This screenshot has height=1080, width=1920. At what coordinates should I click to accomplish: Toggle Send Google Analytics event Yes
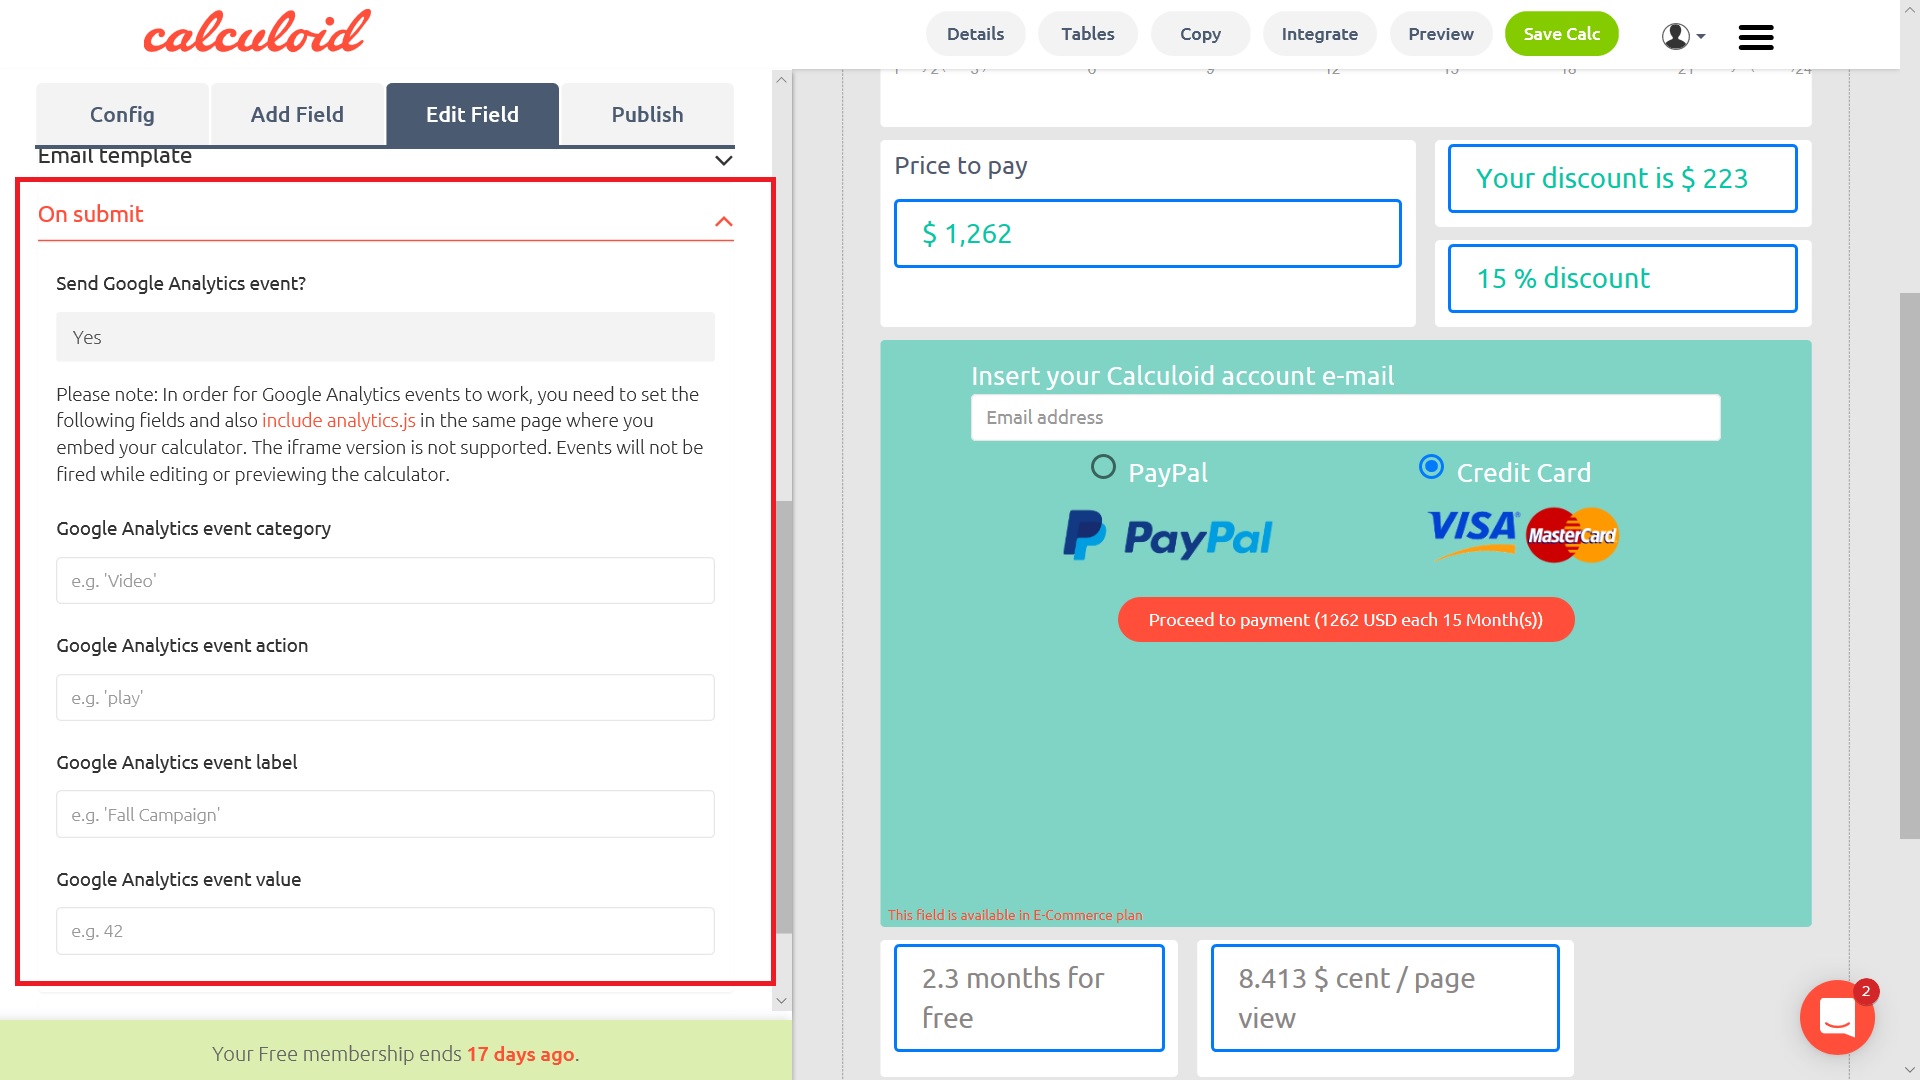(385, 336)
